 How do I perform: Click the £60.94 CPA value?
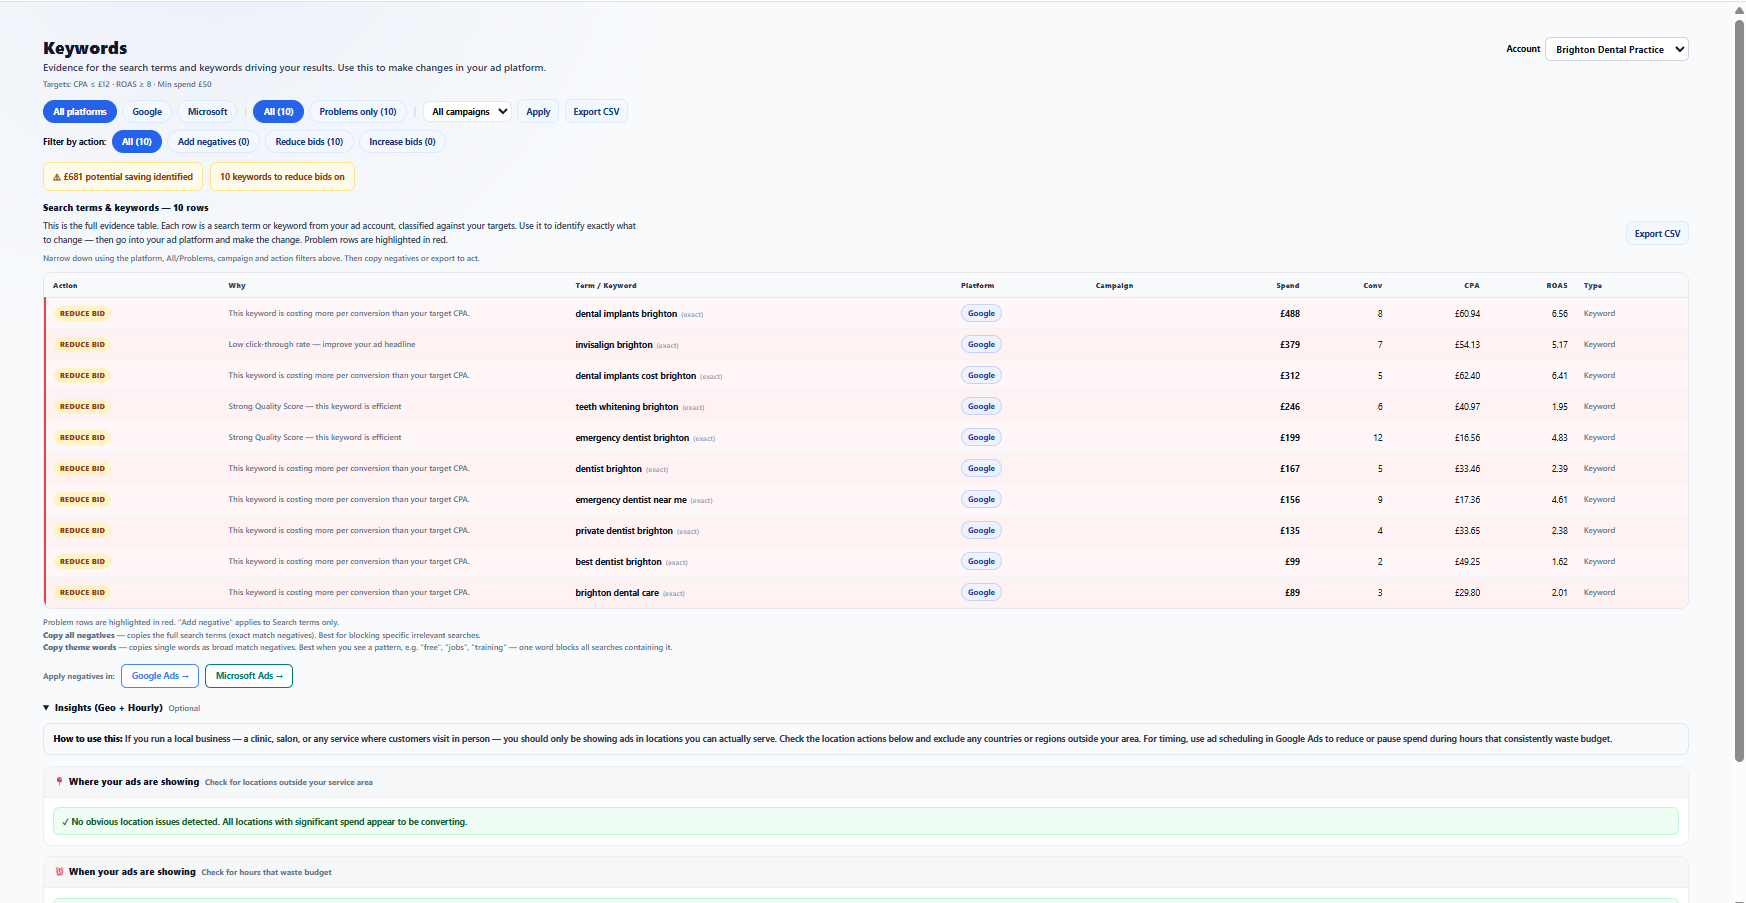[1467, 314]
